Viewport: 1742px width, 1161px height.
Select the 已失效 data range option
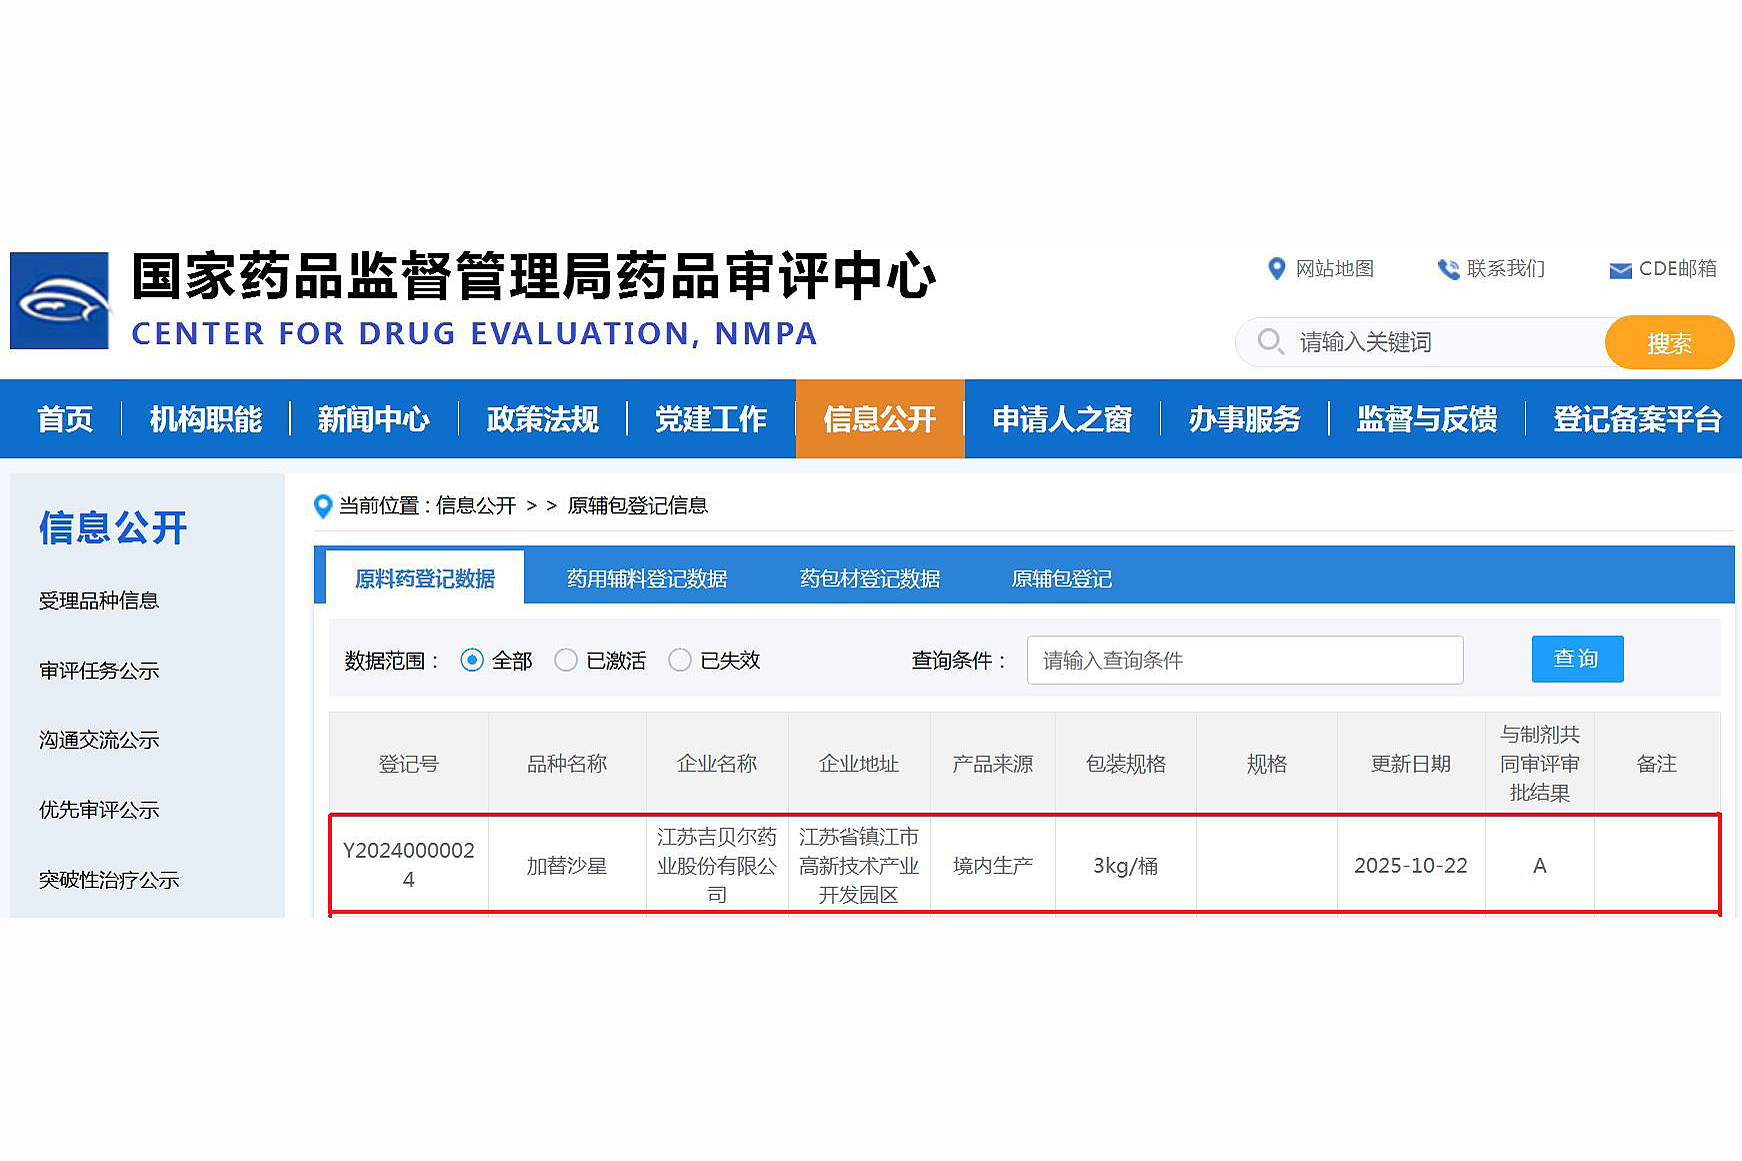point(681,660)
